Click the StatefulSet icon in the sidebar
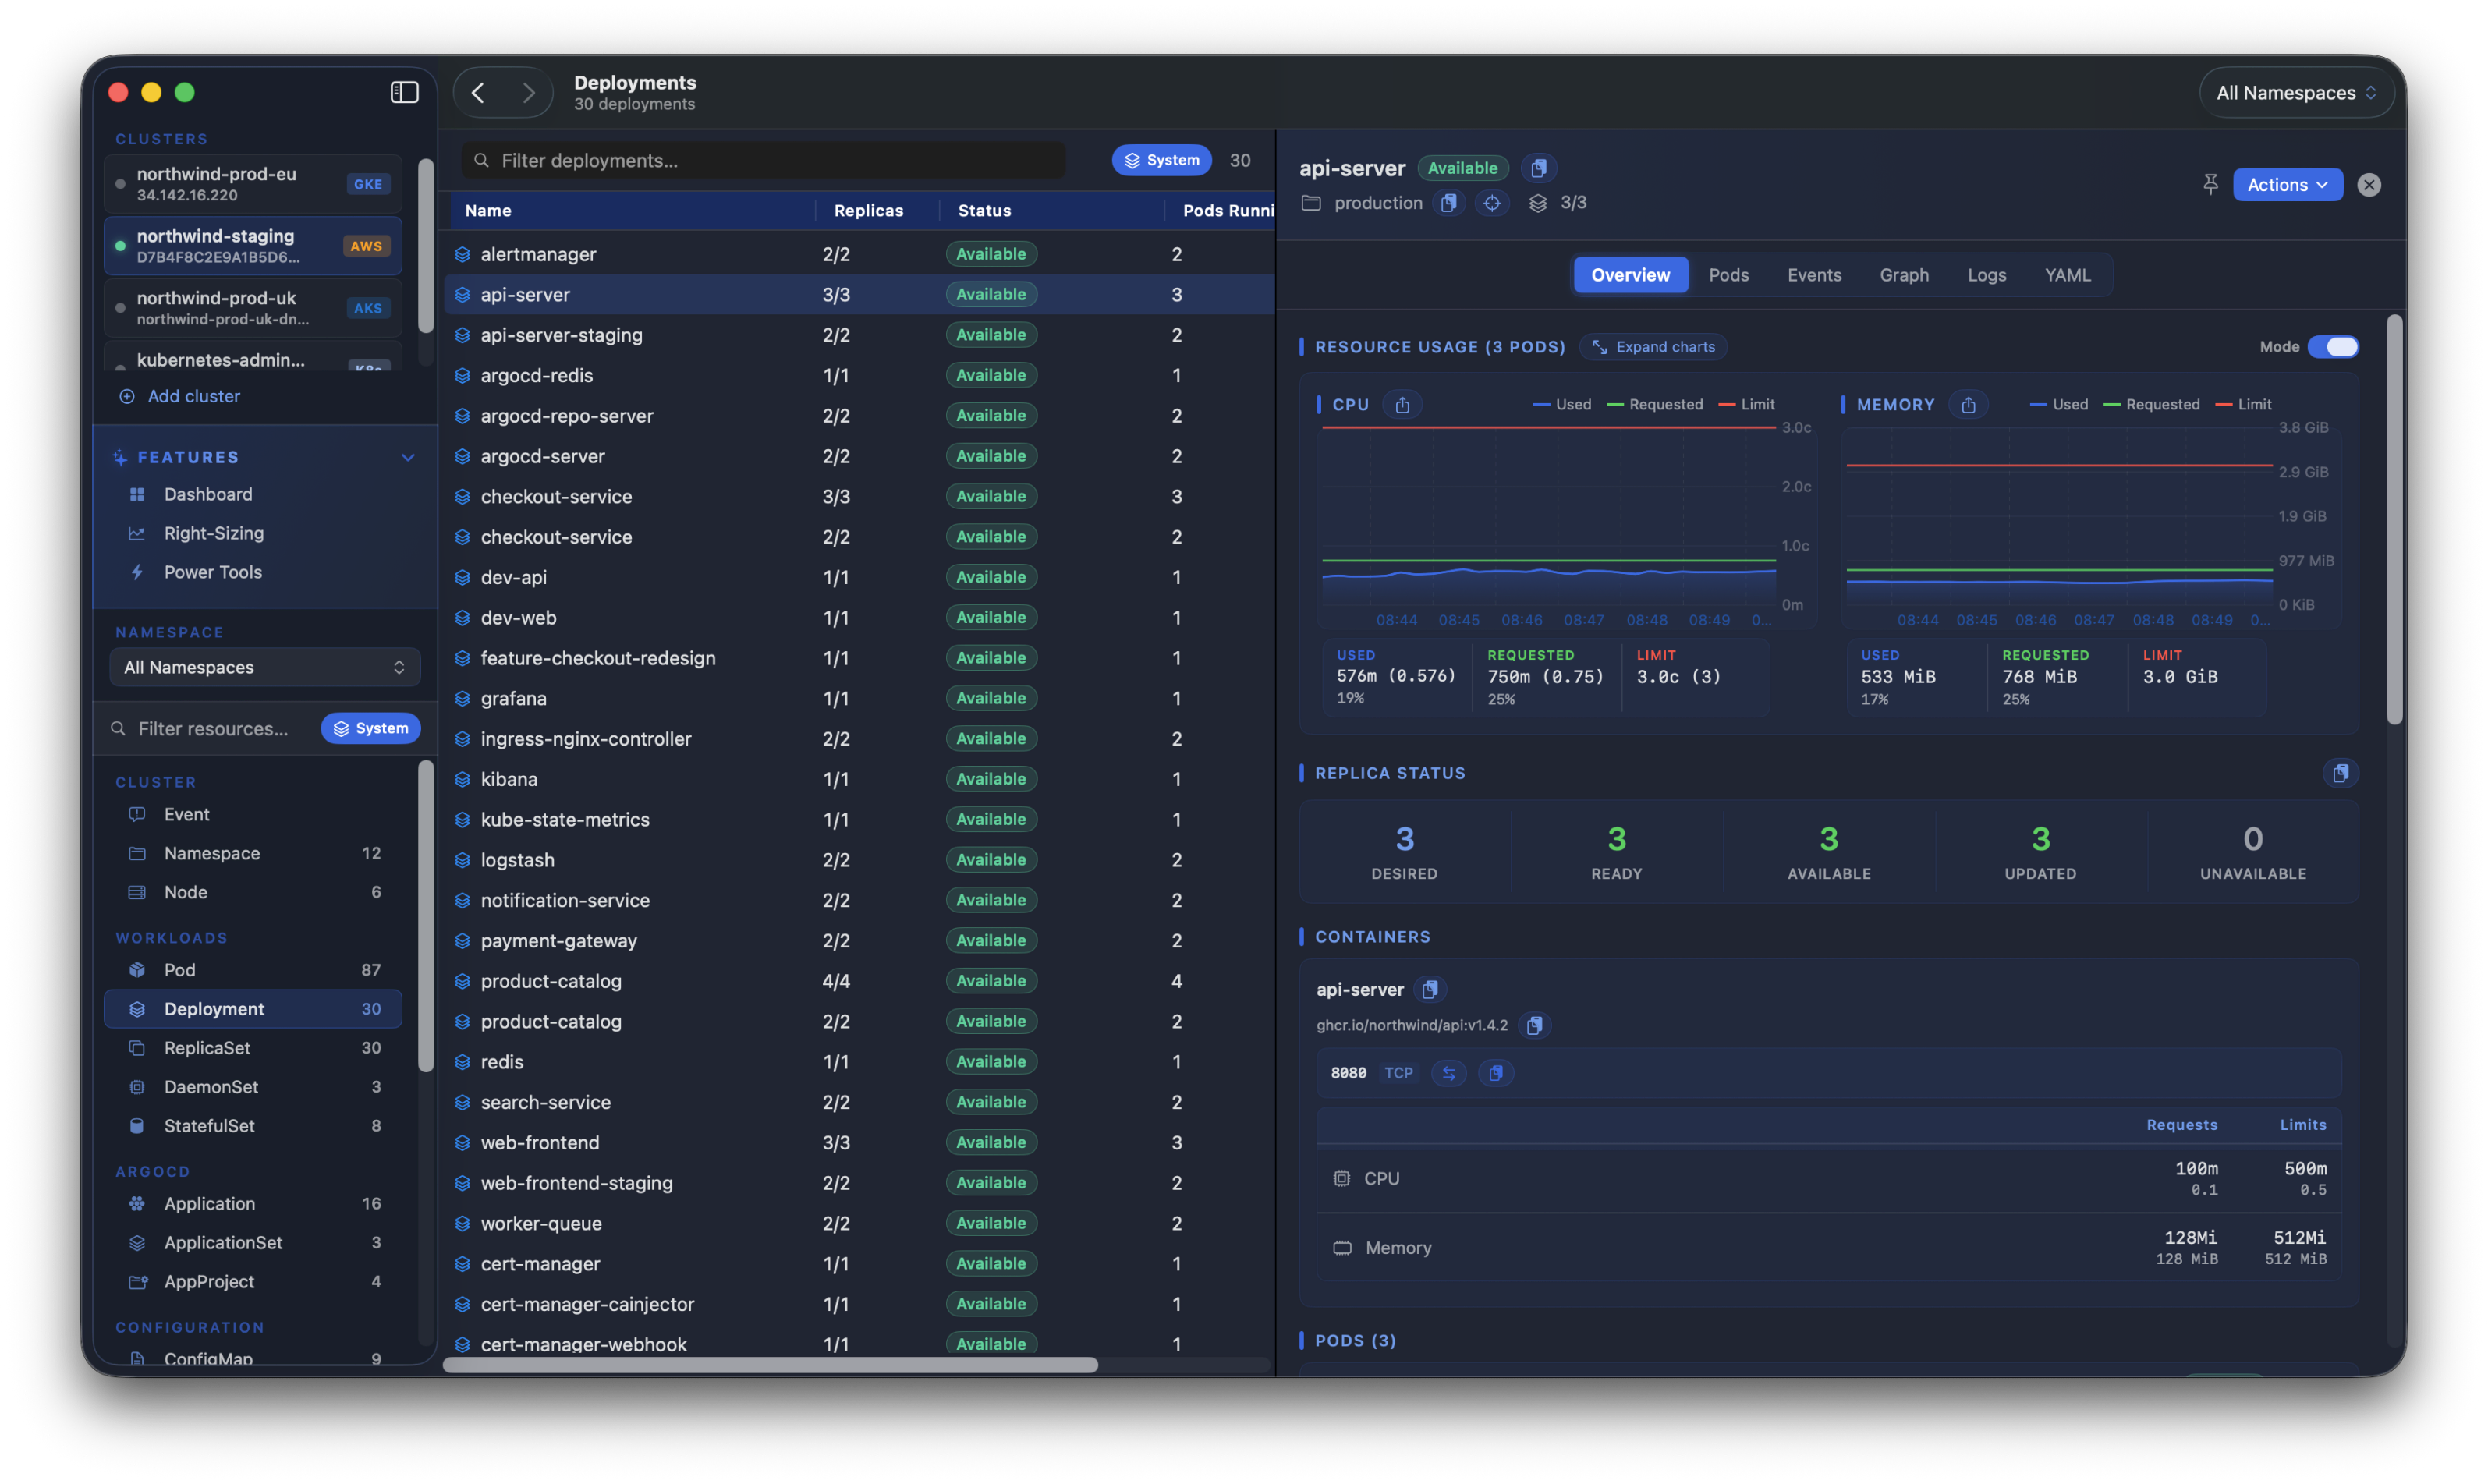2488x1484 pixels. pos(137,1126)
